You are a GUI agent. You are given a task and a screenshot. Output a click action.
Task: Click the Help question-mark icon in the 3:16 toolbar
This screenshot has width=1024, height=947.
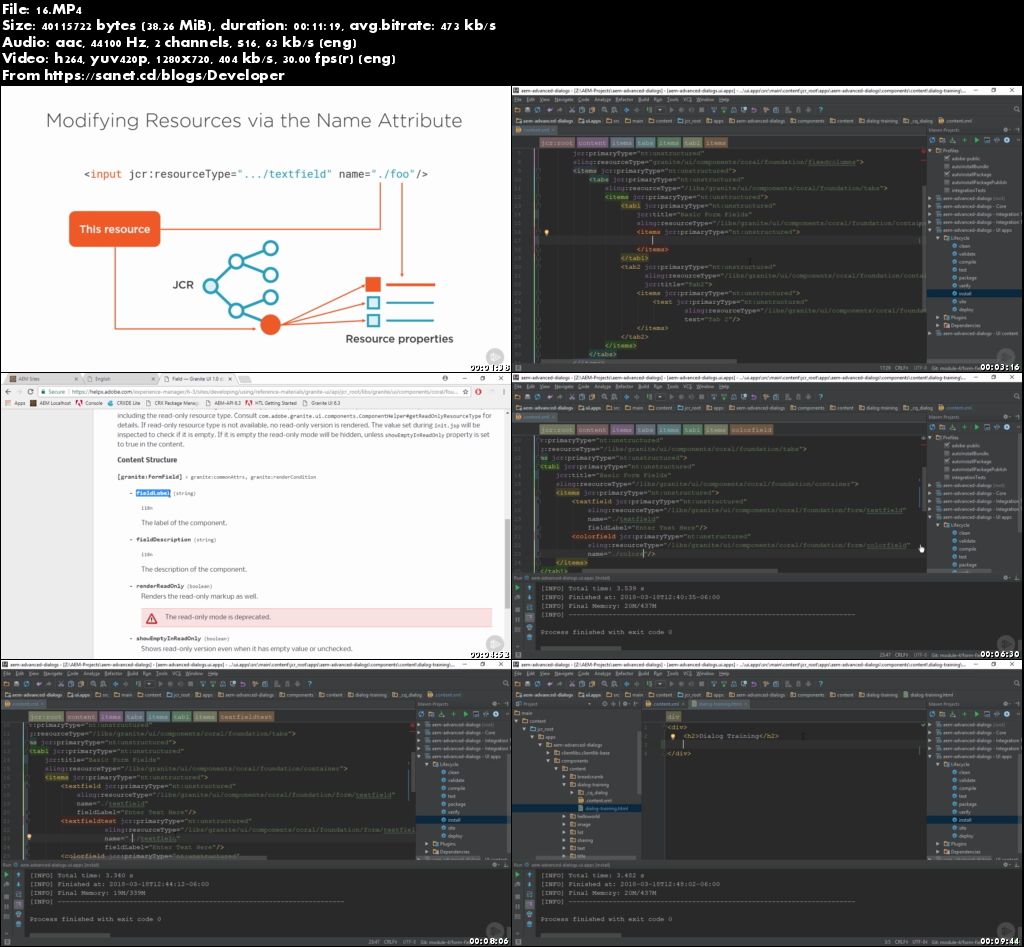pyautogui.click(x=820, y=110)
